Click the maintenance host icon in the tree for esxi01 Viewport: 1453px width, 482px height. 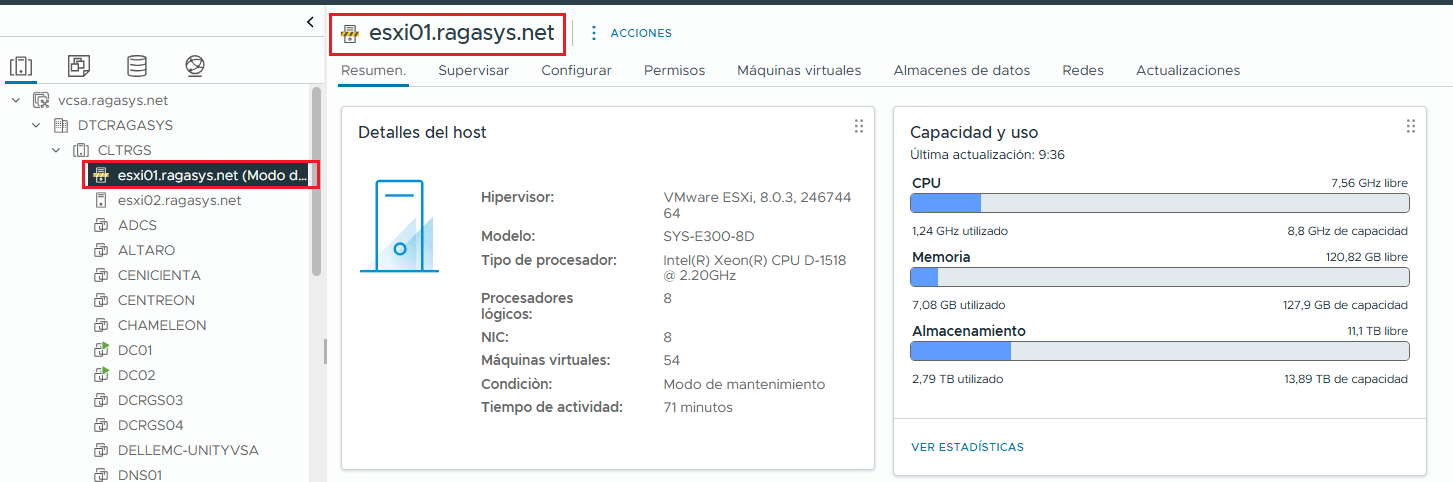point(101,175)
